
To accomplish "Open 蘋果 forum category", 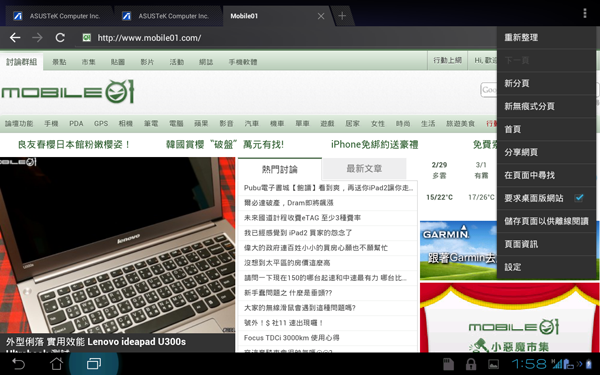I will tap(201, 123).
